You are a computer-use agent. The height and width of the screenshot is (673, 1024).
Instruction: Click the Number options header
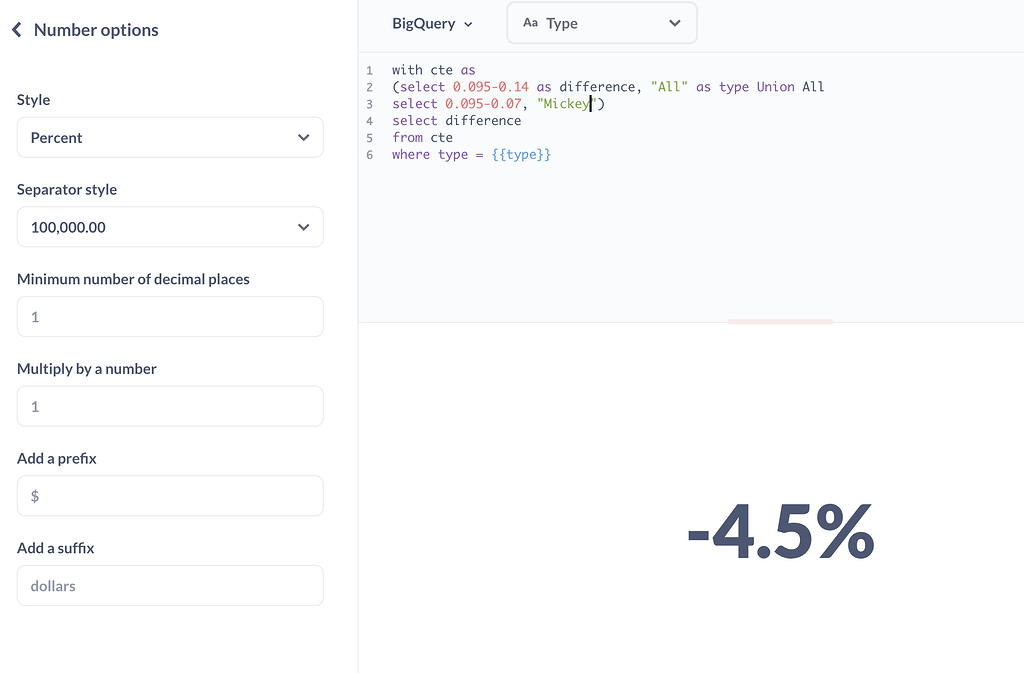point(95,30)
